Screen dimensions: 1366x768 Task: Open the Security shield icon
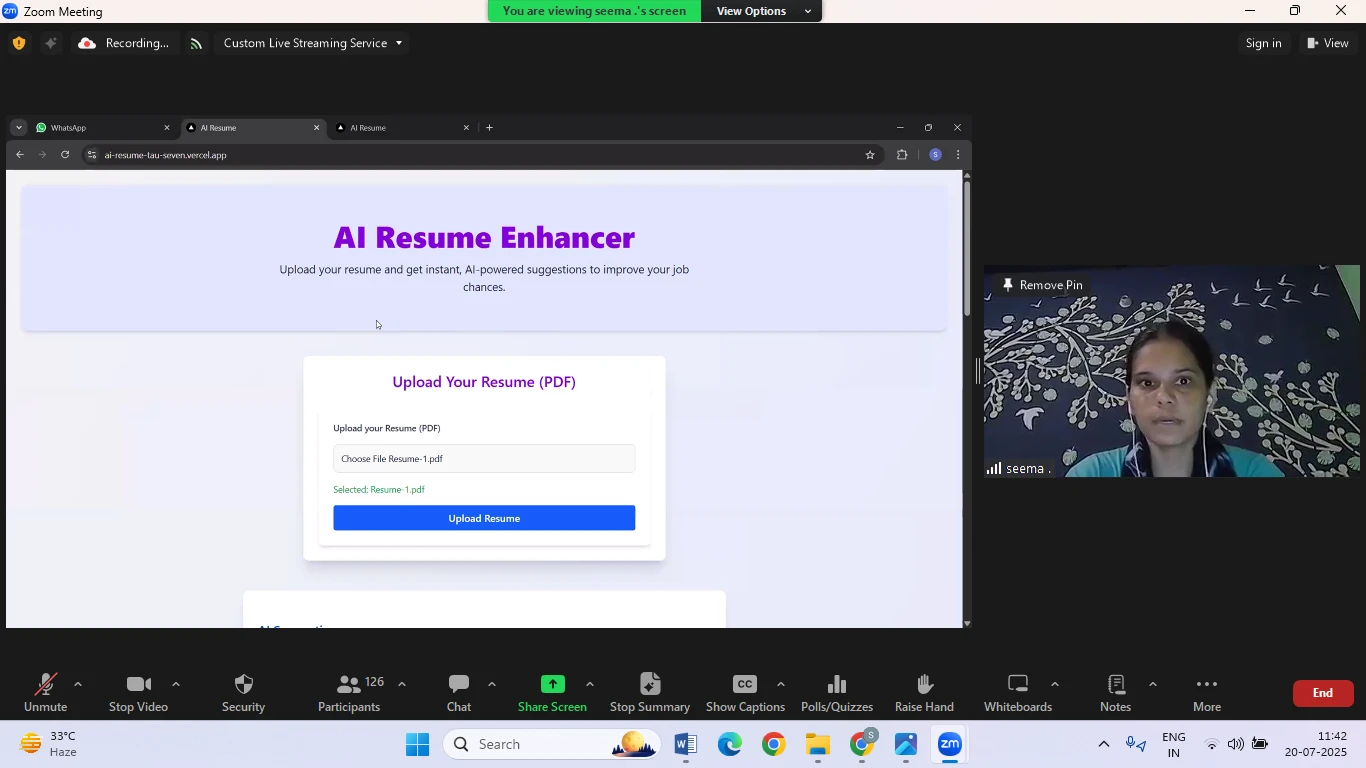point(243,685)
